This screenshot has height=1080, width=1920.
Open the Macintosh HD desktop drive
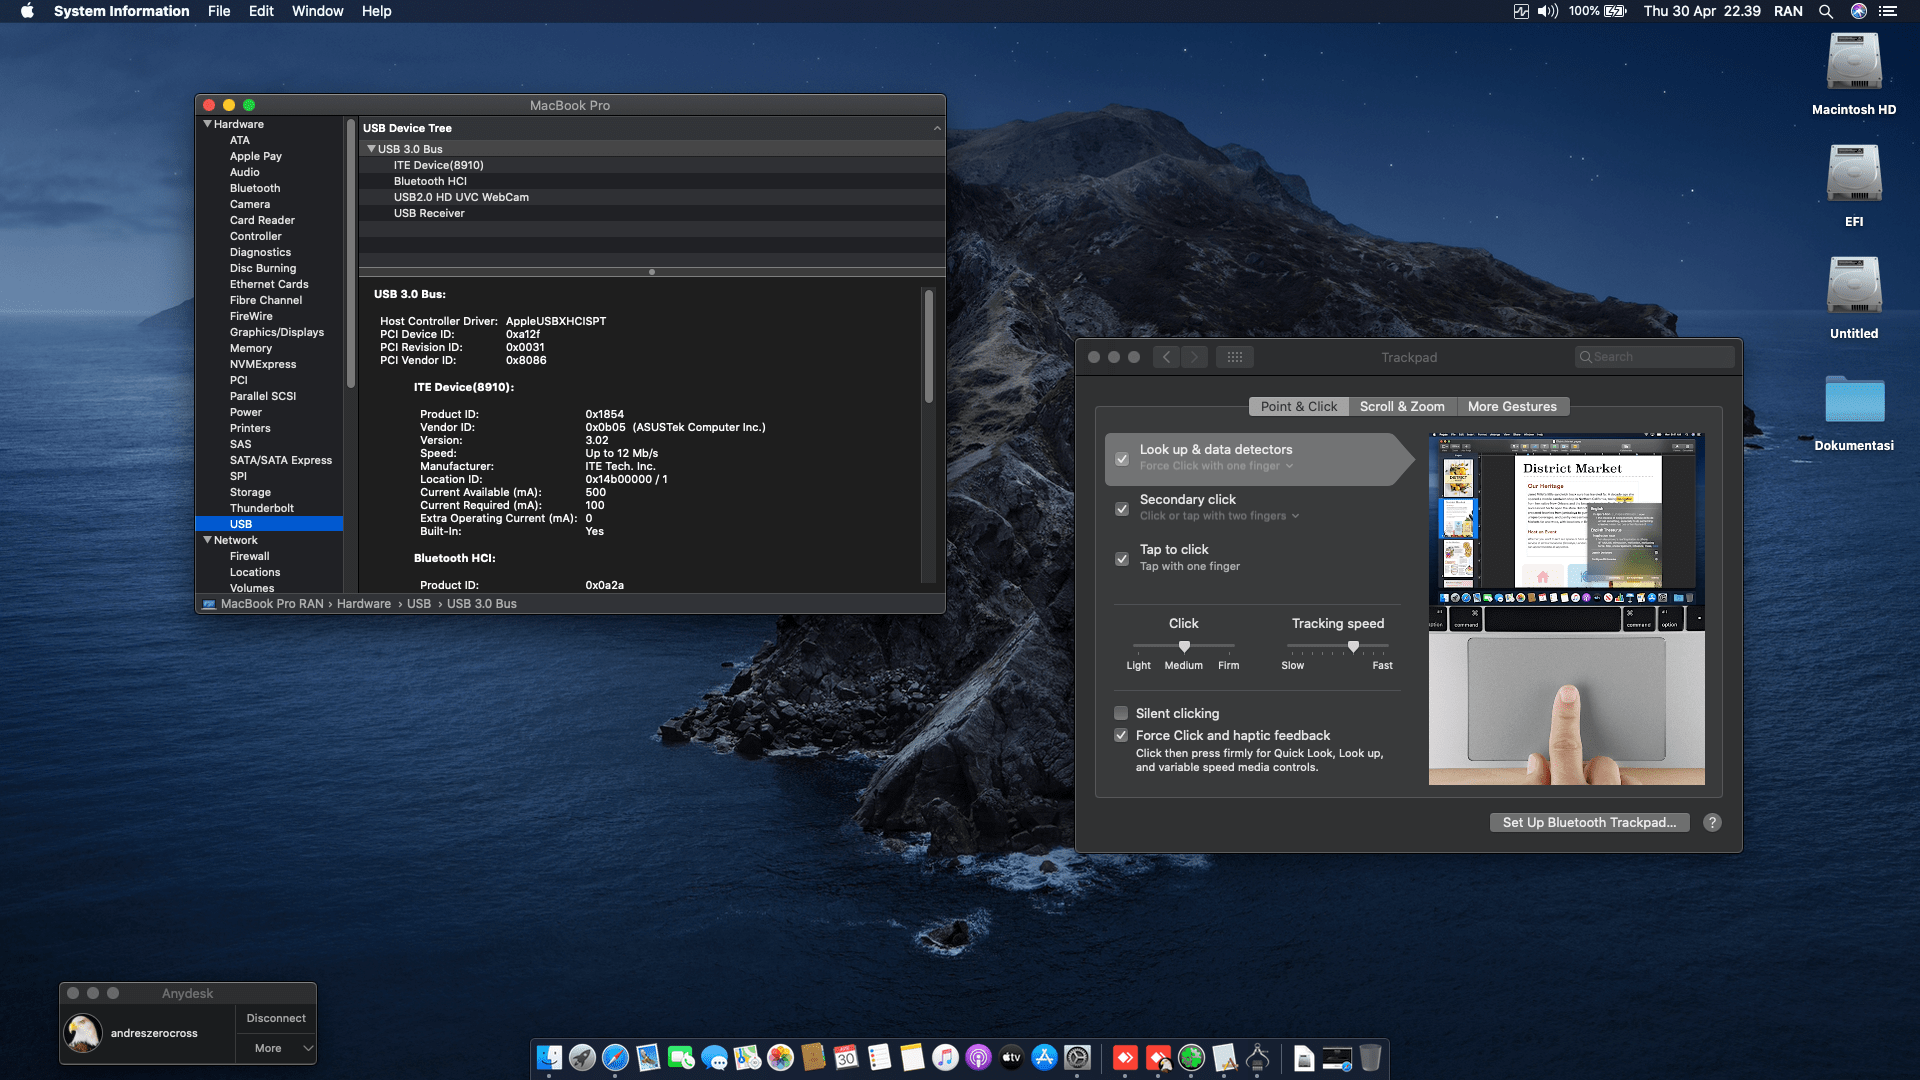(1854, 74)
